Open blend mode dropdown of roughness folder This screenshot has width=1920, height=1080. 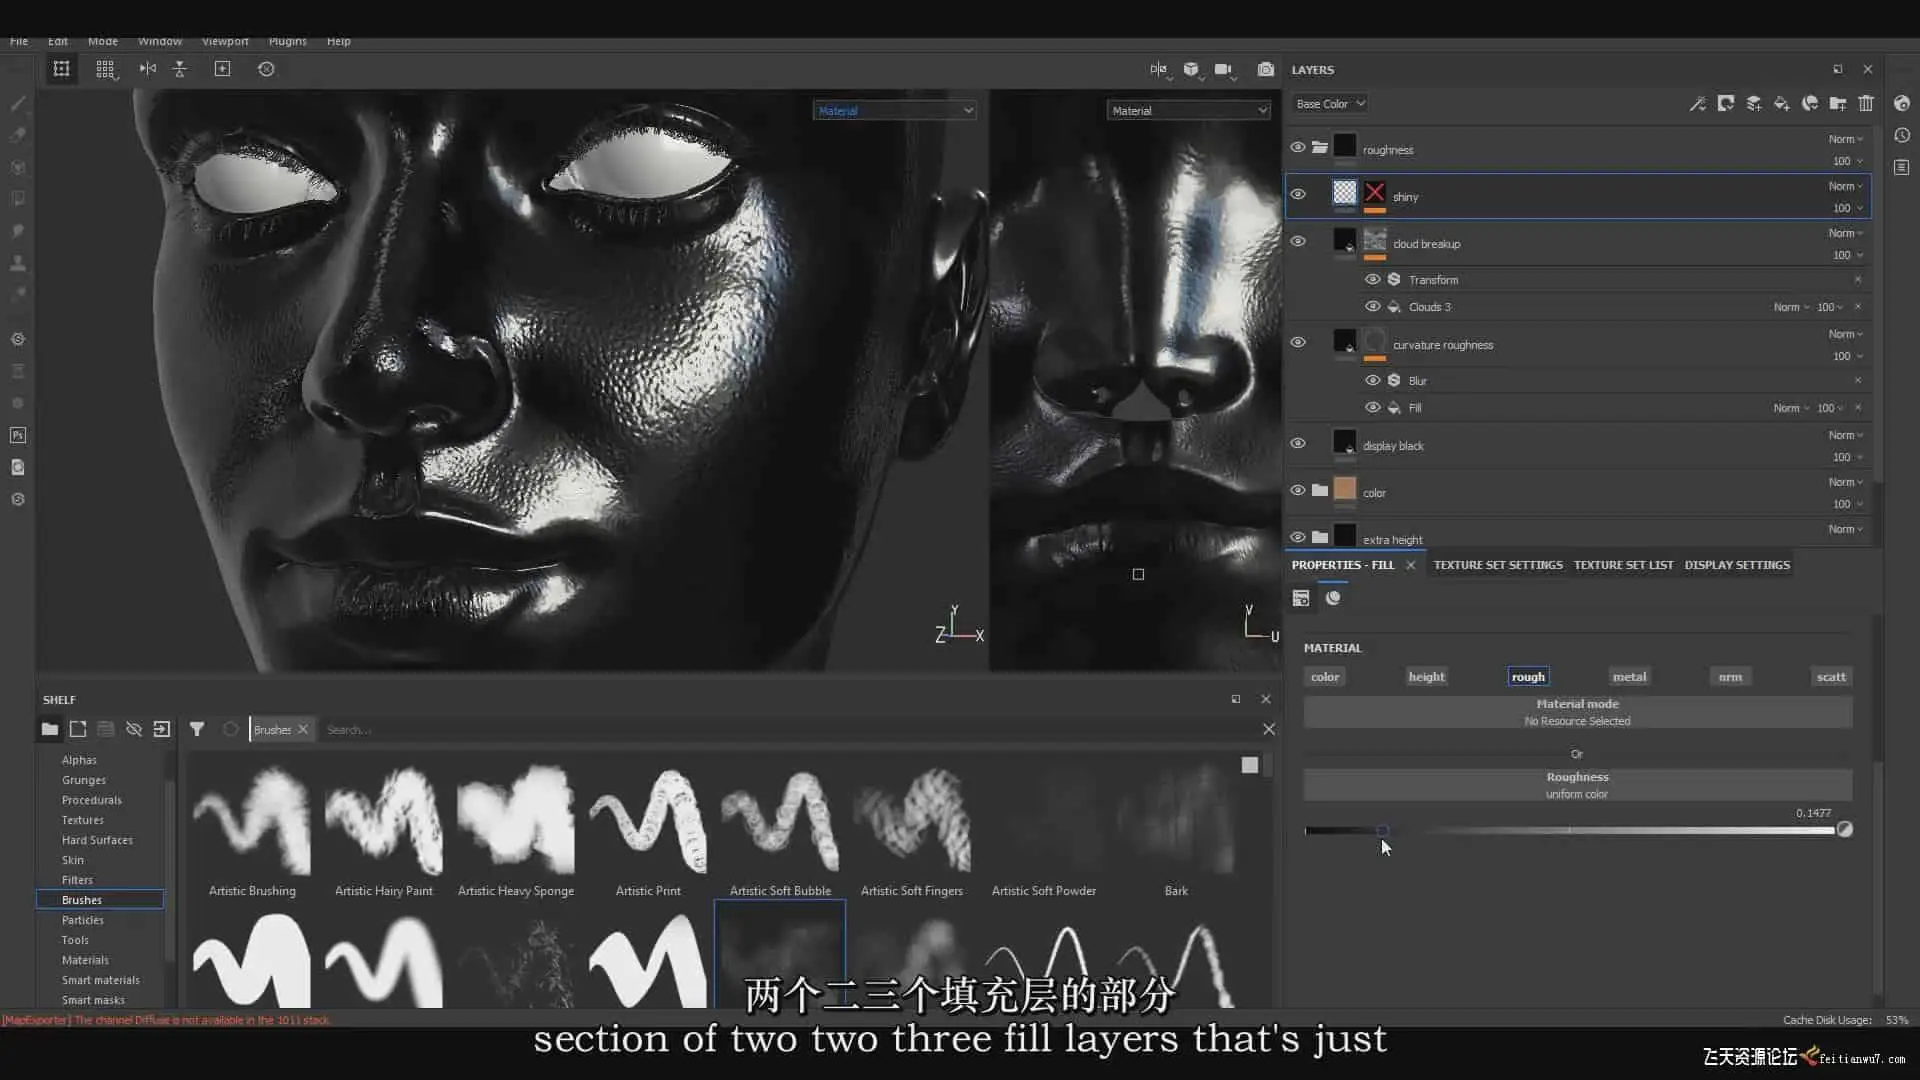coord(1846,139)
